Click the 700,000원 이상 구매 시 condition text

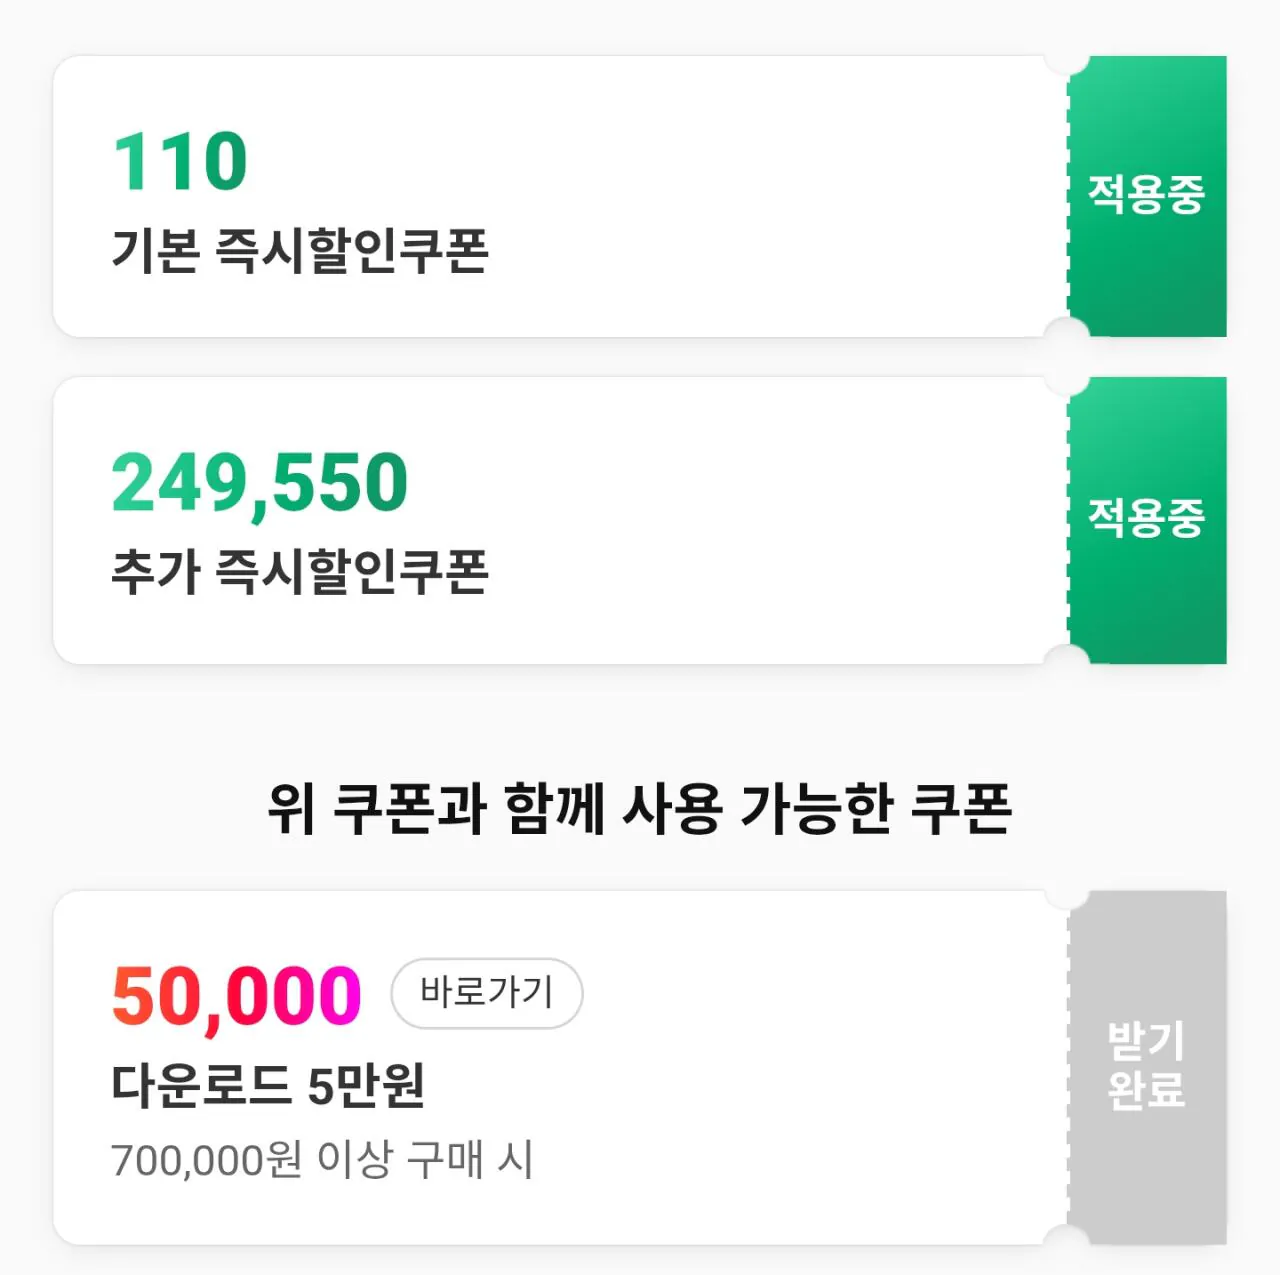coord(327,1158)
